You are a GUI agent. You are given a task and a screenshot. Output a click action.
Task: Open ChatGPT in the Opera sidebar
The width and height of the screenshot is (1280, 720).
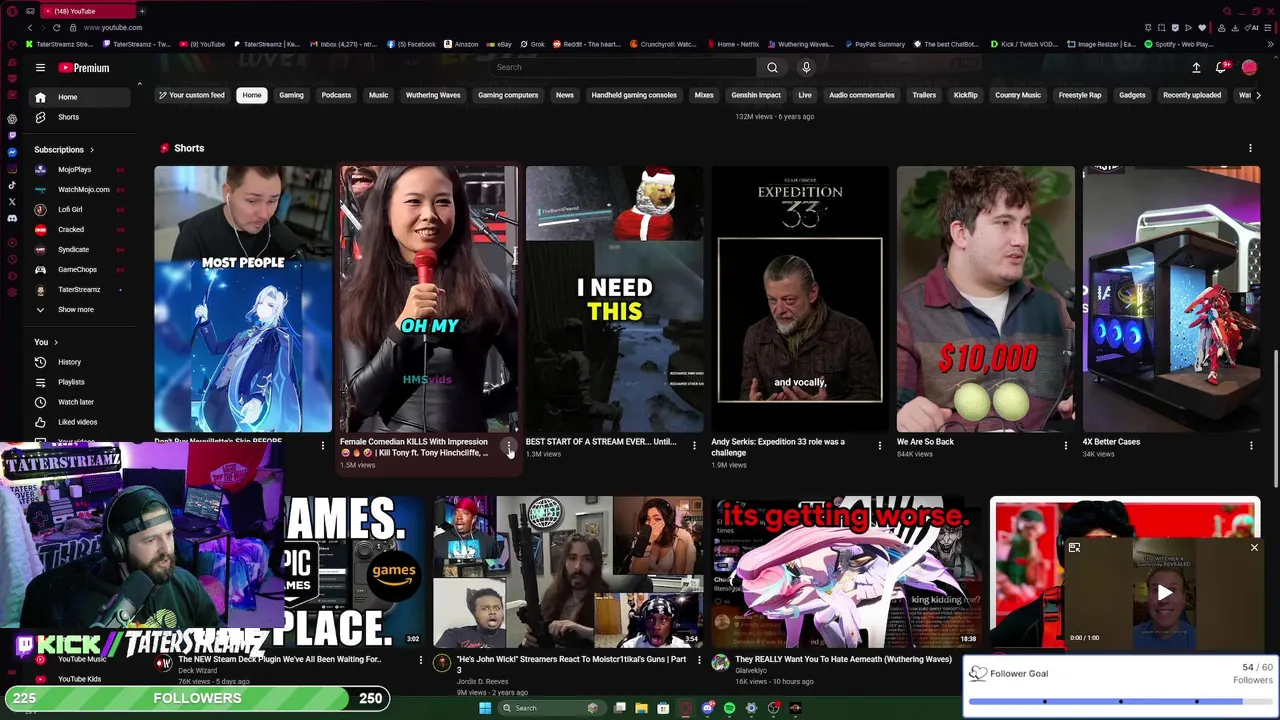coord(12,118)
